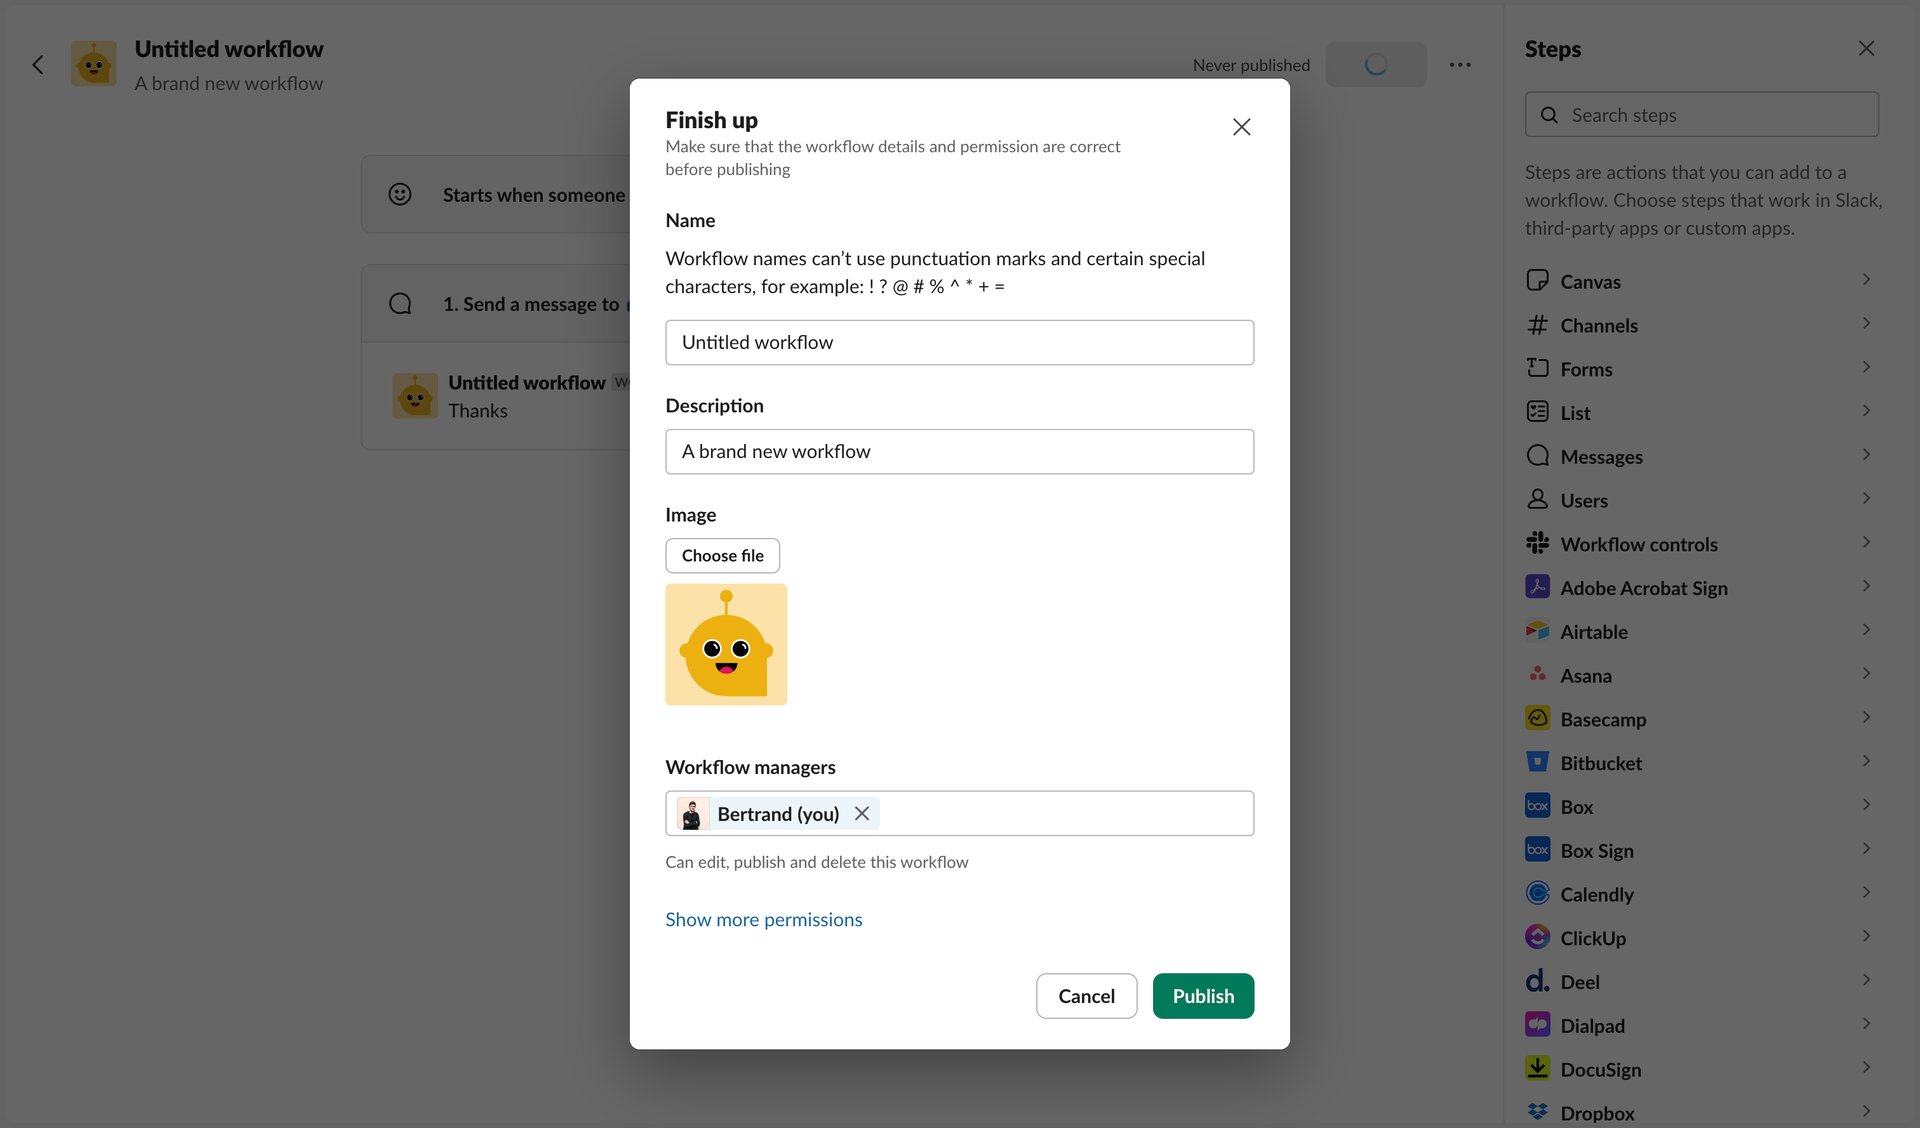Click the yellow robot image thumbnail
Image resolution: width=1920 pixels, height=1128 pixels.
726,644
